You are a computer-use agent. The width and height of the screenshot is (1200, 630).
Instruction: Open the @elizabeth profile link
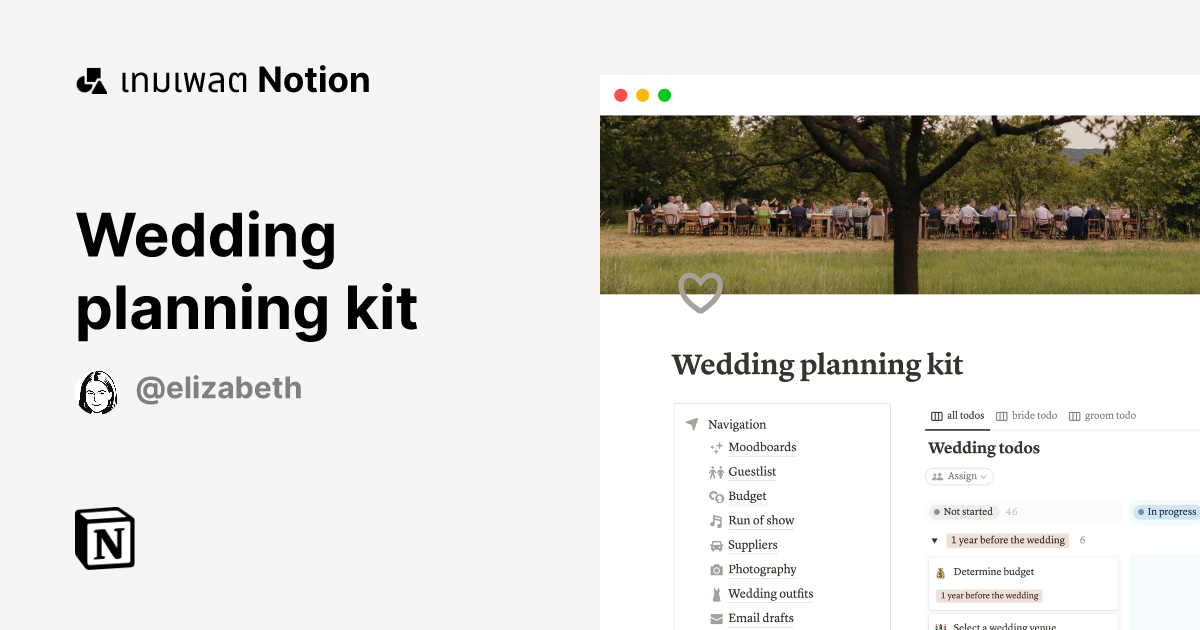[x=219, y=389]
